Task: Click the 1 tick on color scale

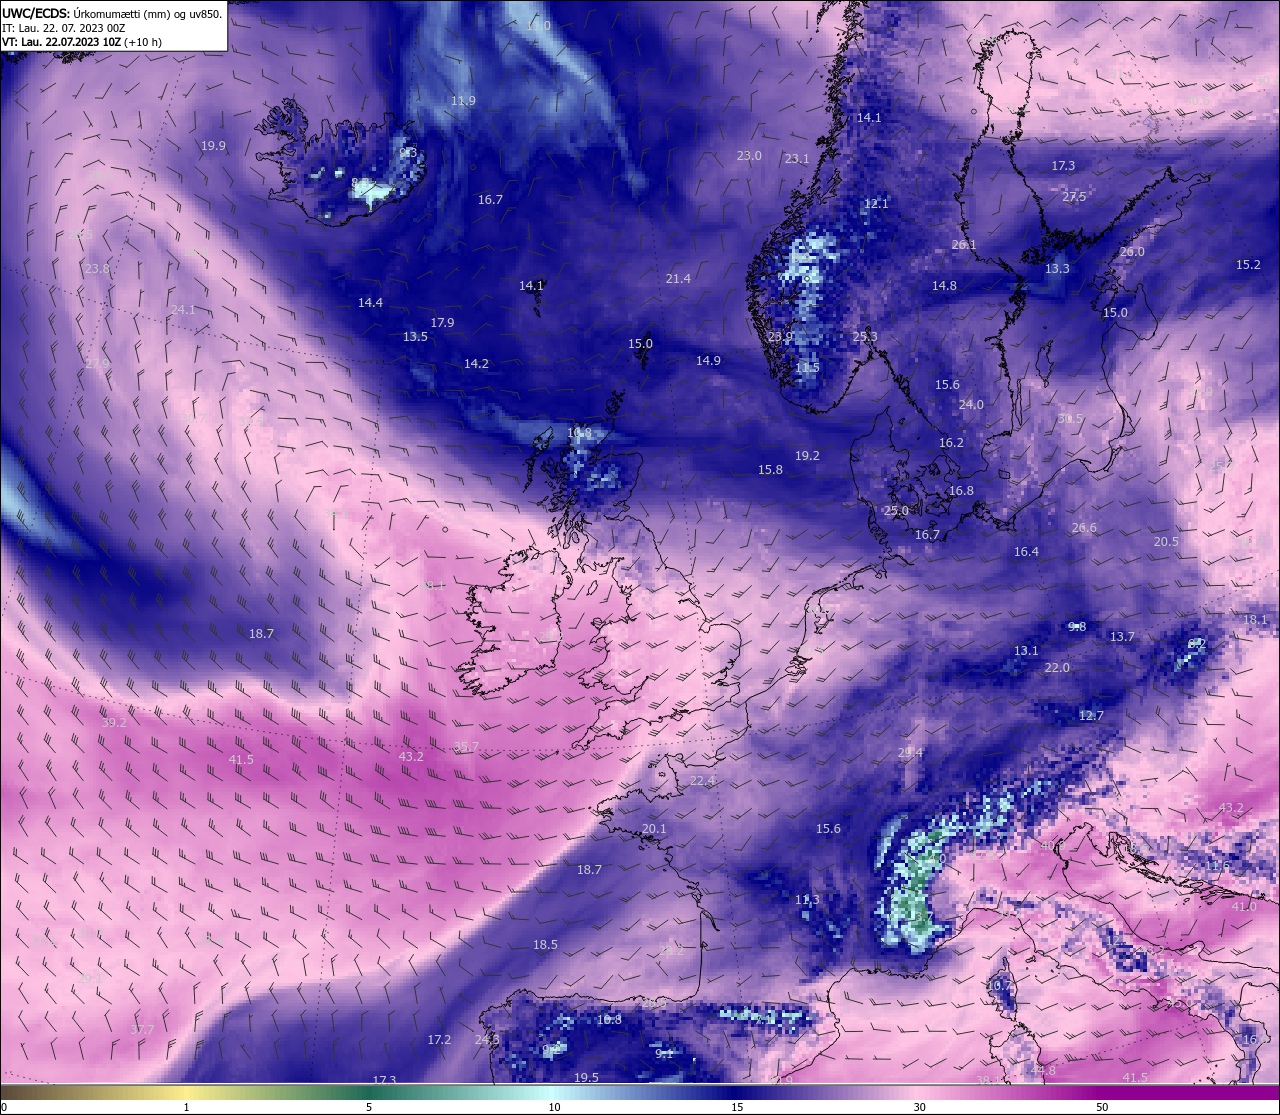Action: [x=186, y=1107]
